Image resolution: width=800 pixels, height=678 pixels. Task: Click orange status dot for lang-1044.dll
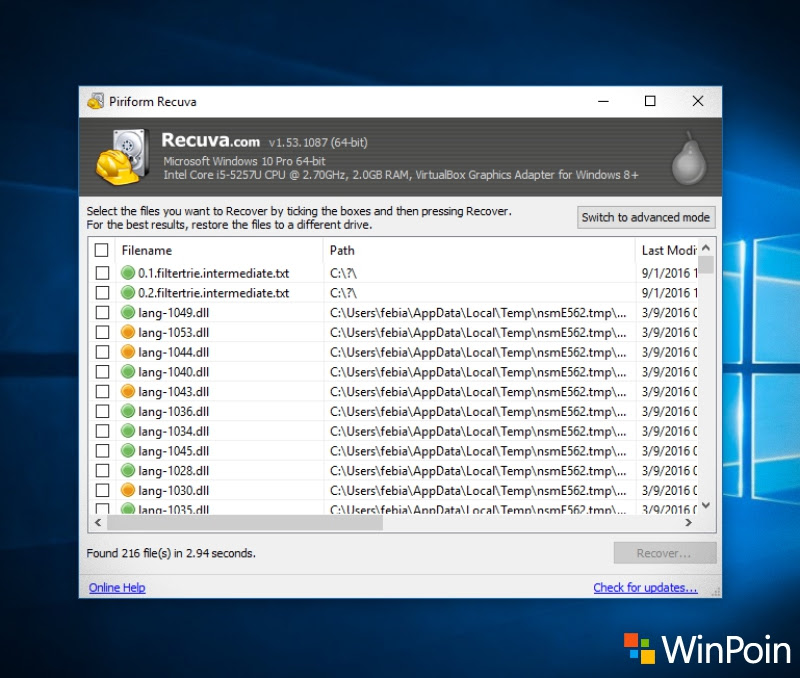(x=128, y=352)
